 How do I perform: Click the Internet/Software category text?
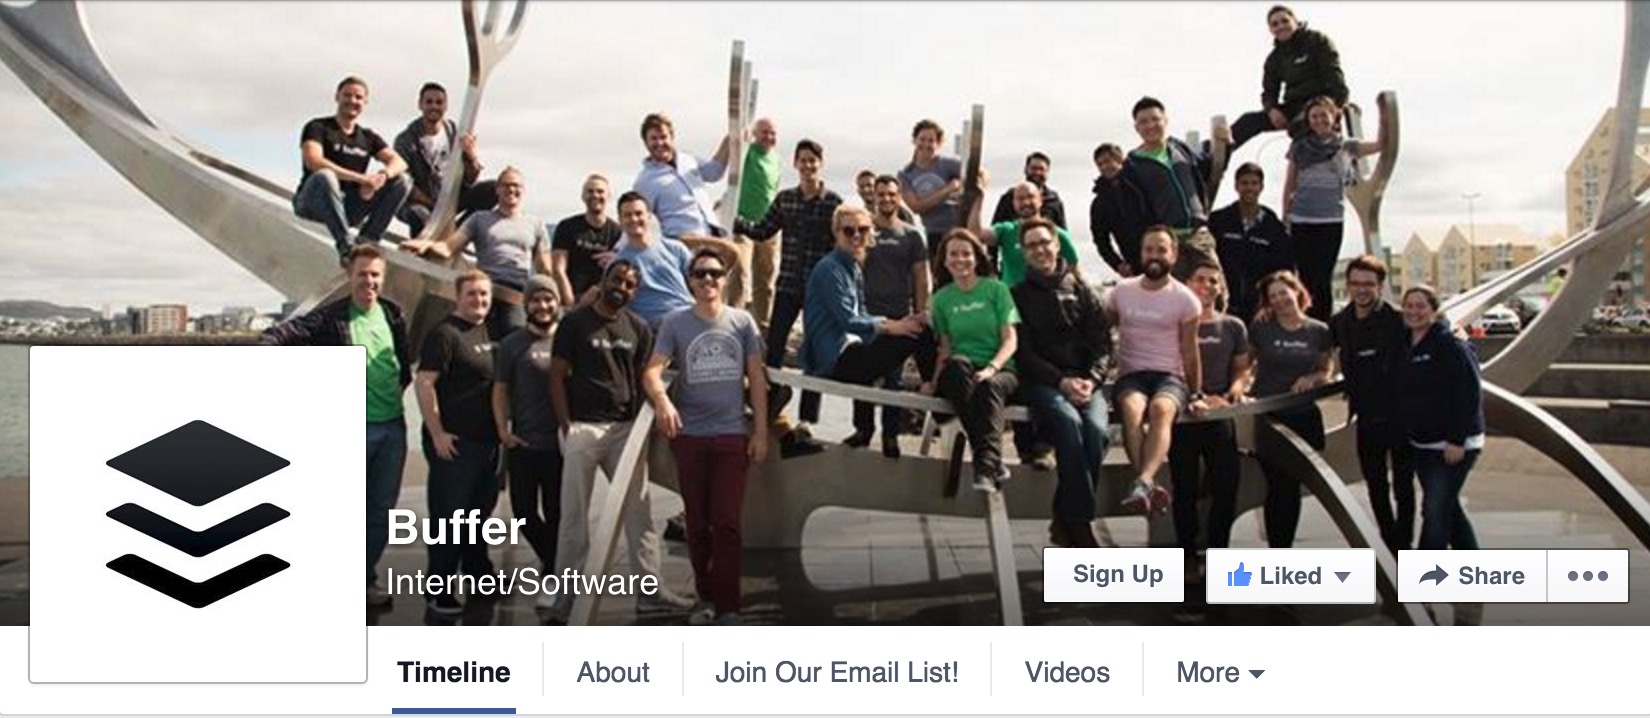coord(522,582)
